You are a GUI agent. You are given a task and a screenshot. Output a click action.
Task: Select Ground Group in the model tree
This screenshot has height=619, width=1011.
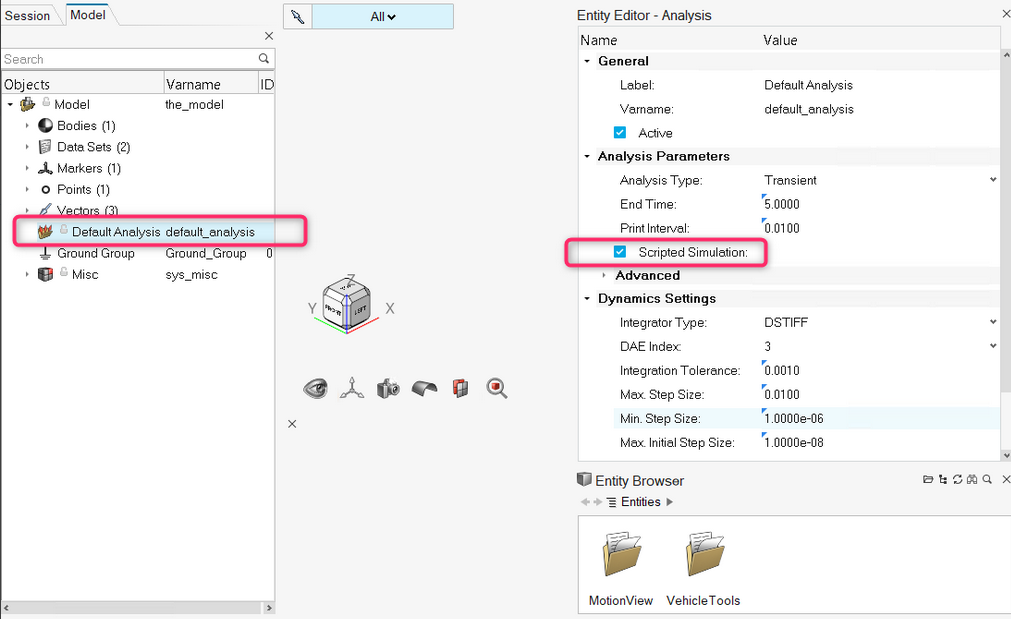[95, 253]
